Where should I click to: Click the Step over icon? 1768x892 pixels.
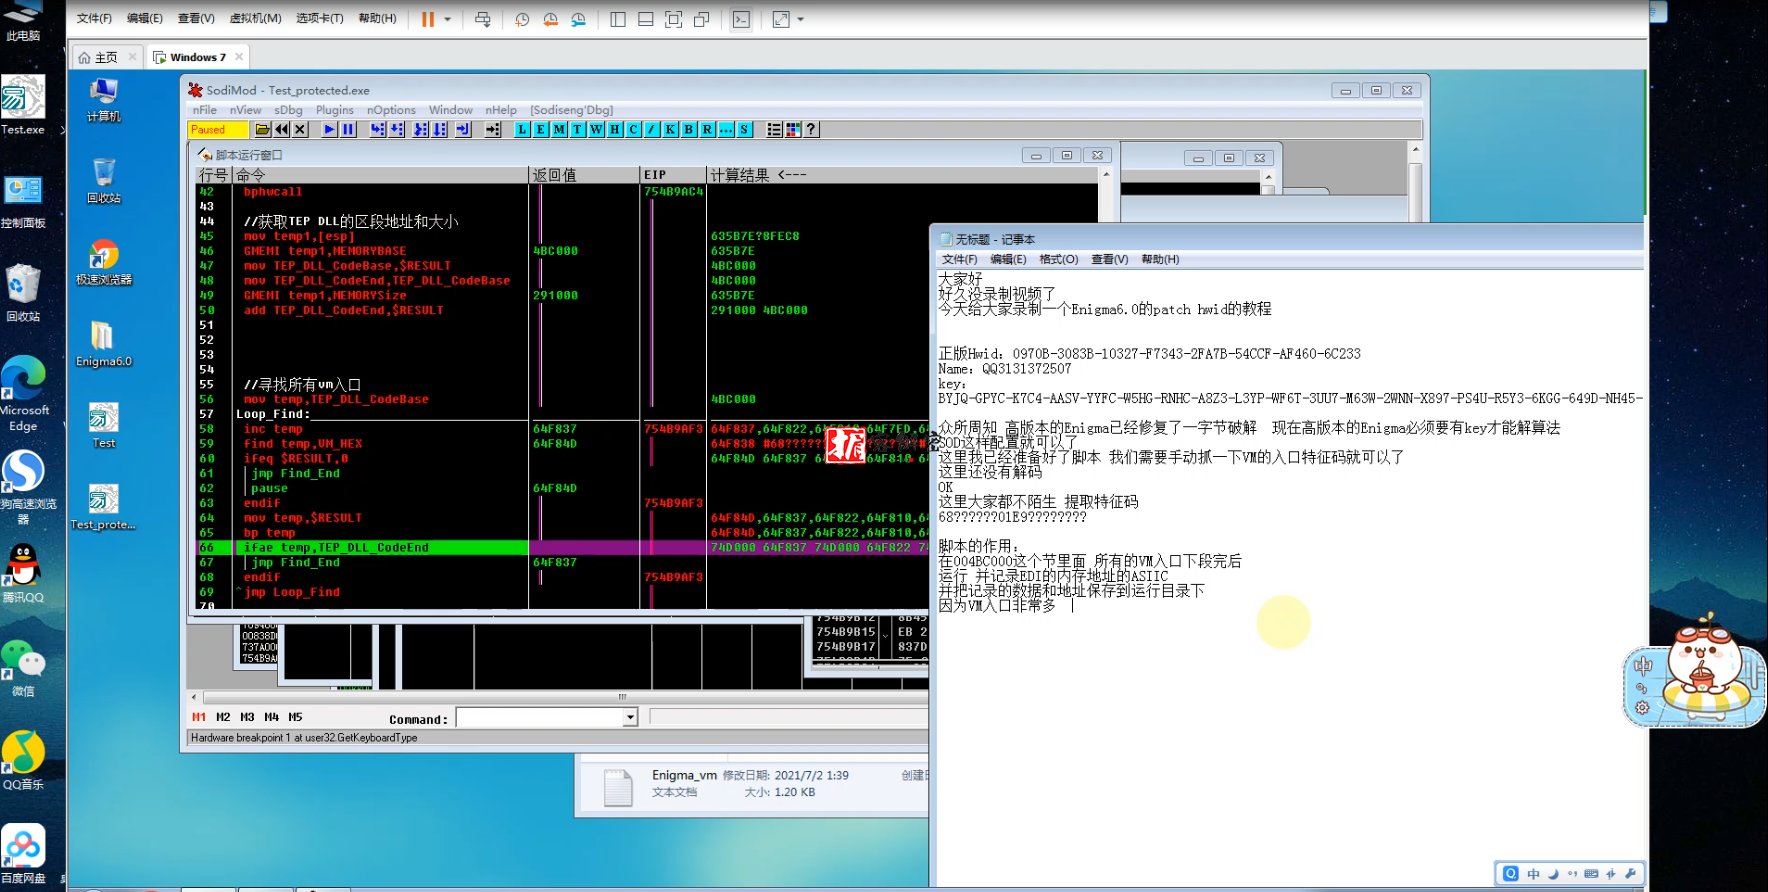pyautogui.click(x=397, y=129)
